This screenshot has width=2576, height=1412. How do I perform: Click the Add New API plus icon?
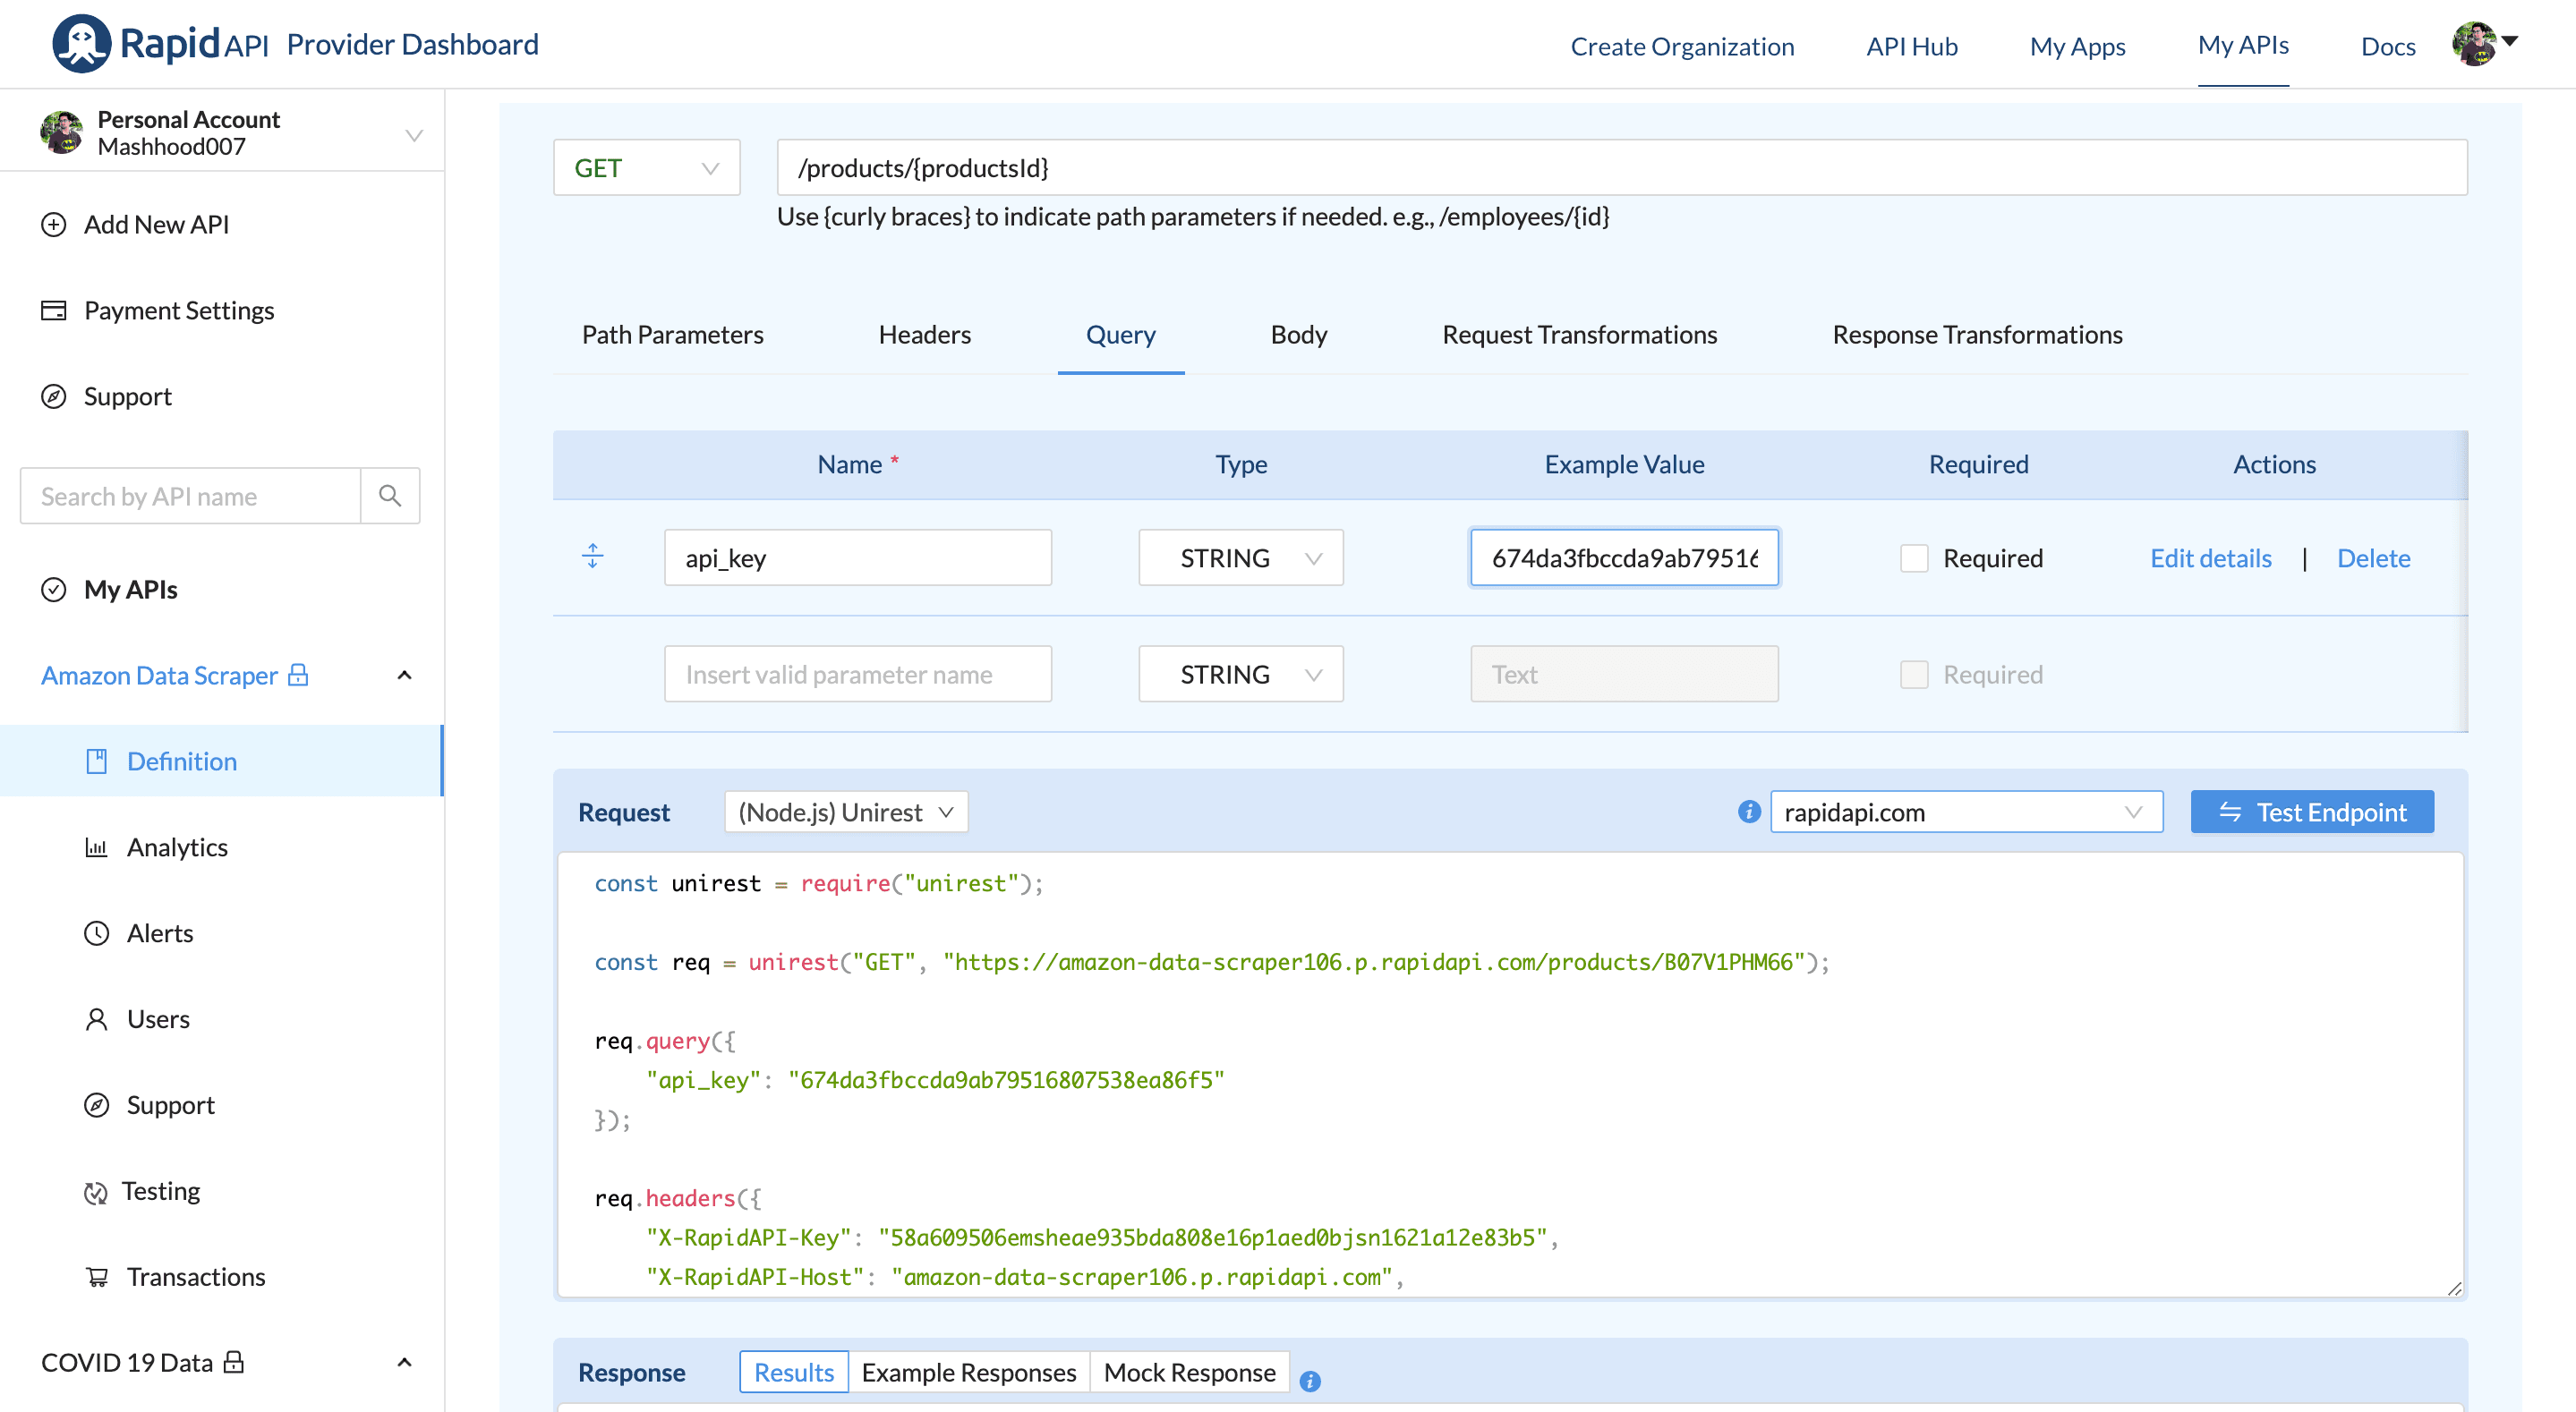click(x=54, y=224)
